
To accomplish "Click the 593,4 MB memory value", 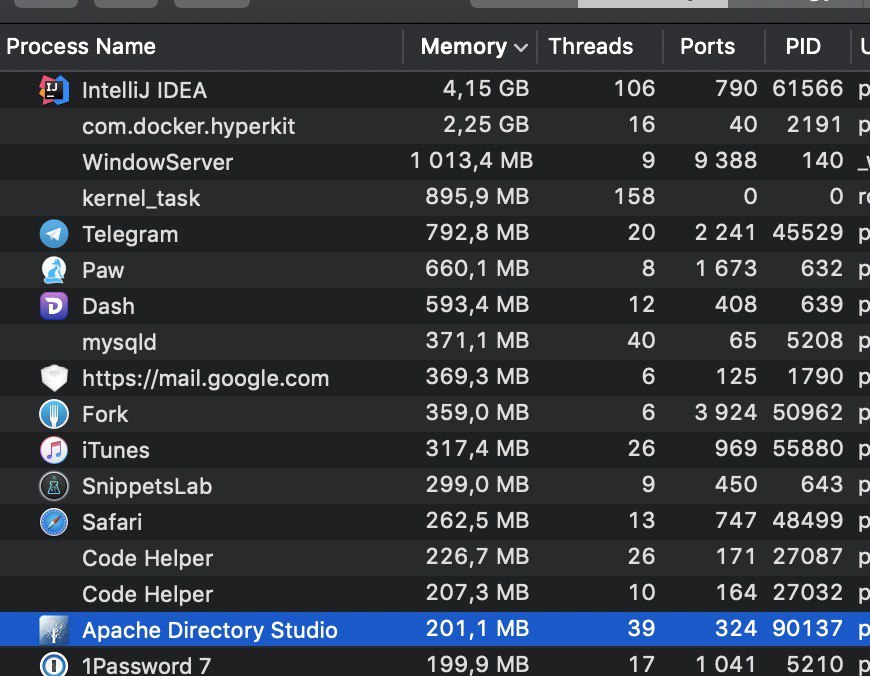I will [x=477, y=305].
